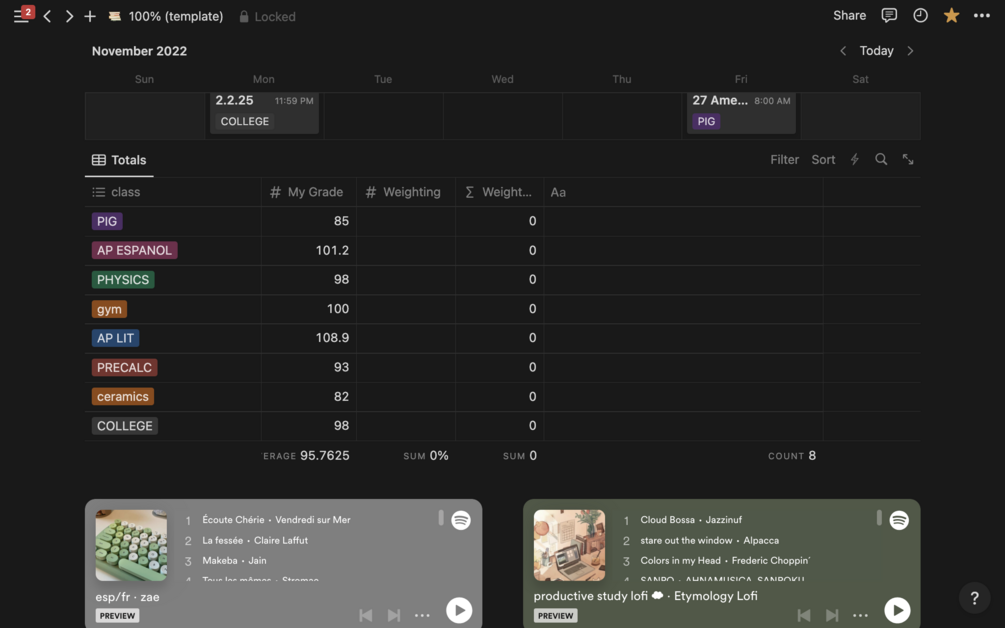
Task: Click the COLLEGE class tag in table
Action: (124, 426)
